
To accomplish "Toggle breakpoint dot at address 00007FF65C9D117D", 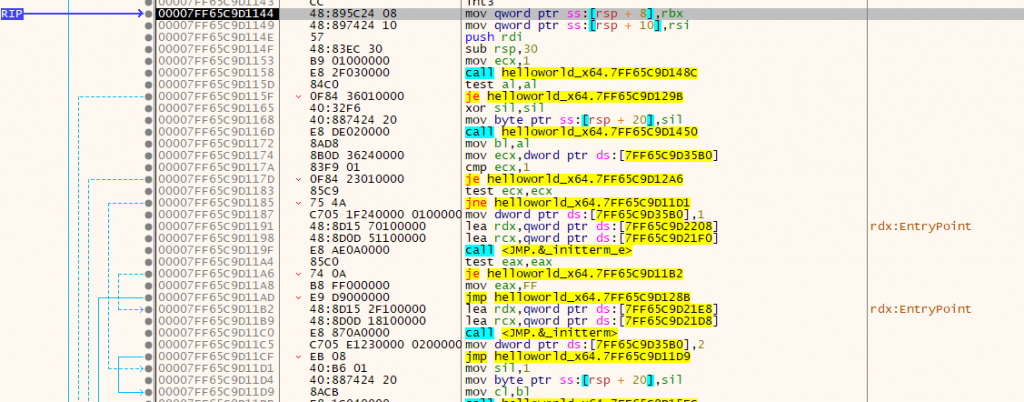I will (x=149, y=179).
